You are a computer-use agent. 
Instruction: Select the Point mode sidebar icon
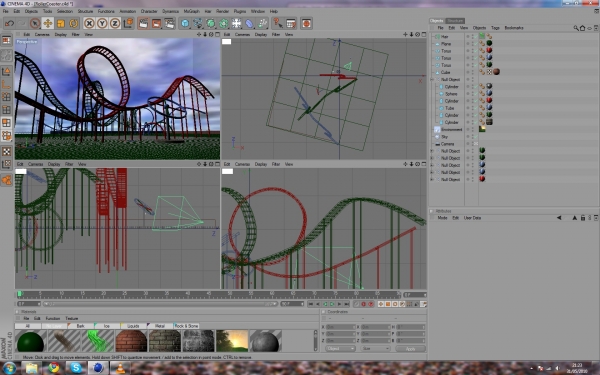pyautogui.click(x=7, y=97)
